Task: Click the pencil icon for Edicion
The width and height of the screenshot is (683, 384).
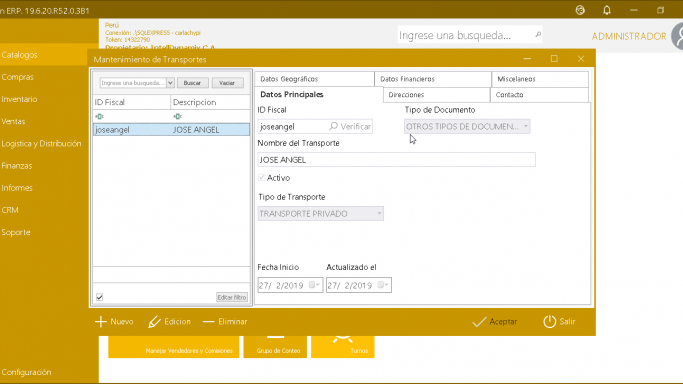Action: pyautogui.click(x=154, y=322)
